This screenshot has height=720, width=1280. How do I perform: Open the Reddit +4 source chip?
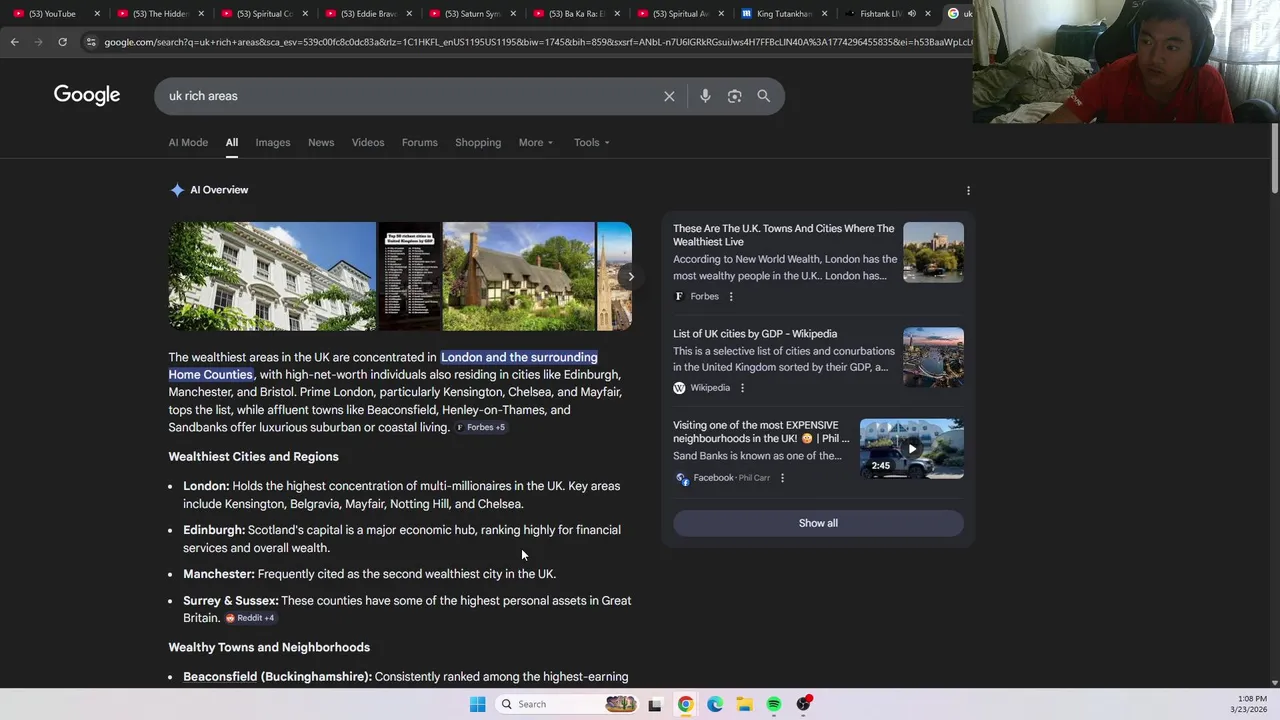250,618
